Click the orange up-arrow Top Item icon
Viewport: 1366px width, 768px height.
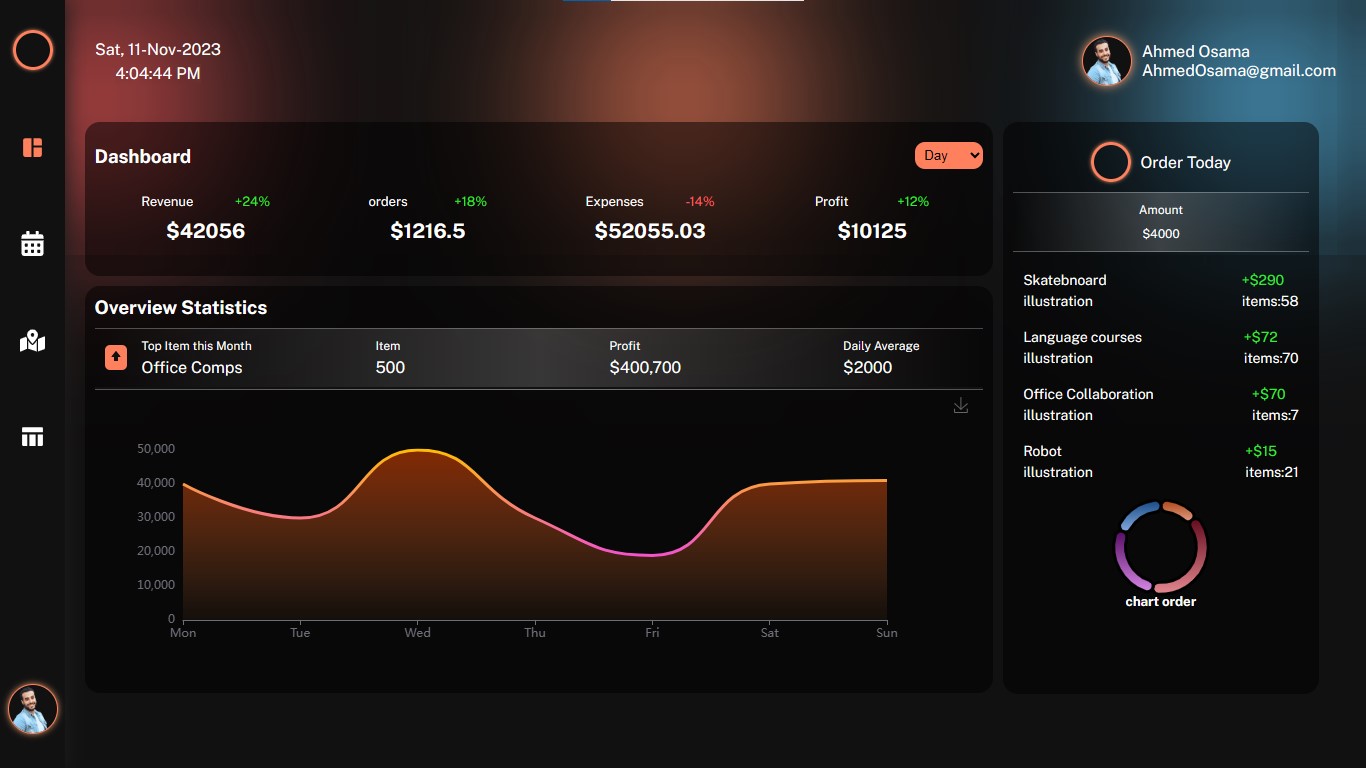tap(116, 357)
